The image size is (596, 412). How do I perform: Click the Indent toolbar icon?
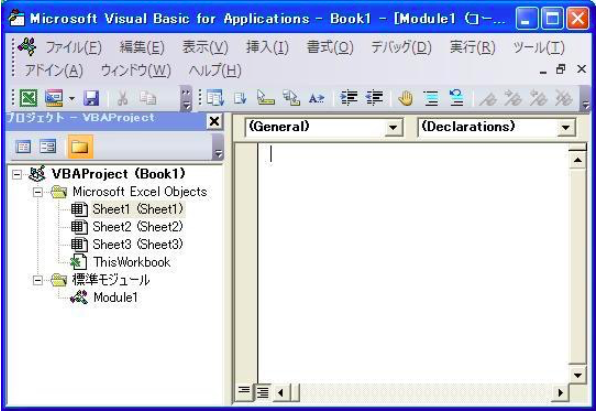(x=349, y=98)
